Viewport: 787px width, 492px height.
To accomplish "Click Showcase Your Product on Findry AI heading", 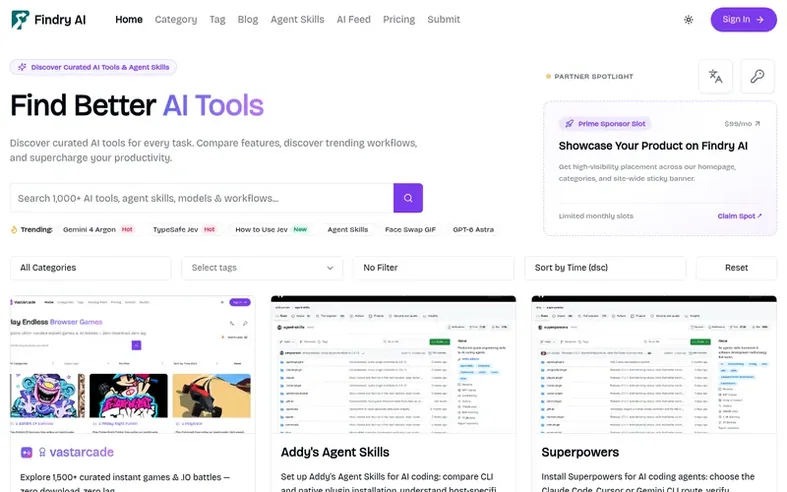I will (653, 146).
